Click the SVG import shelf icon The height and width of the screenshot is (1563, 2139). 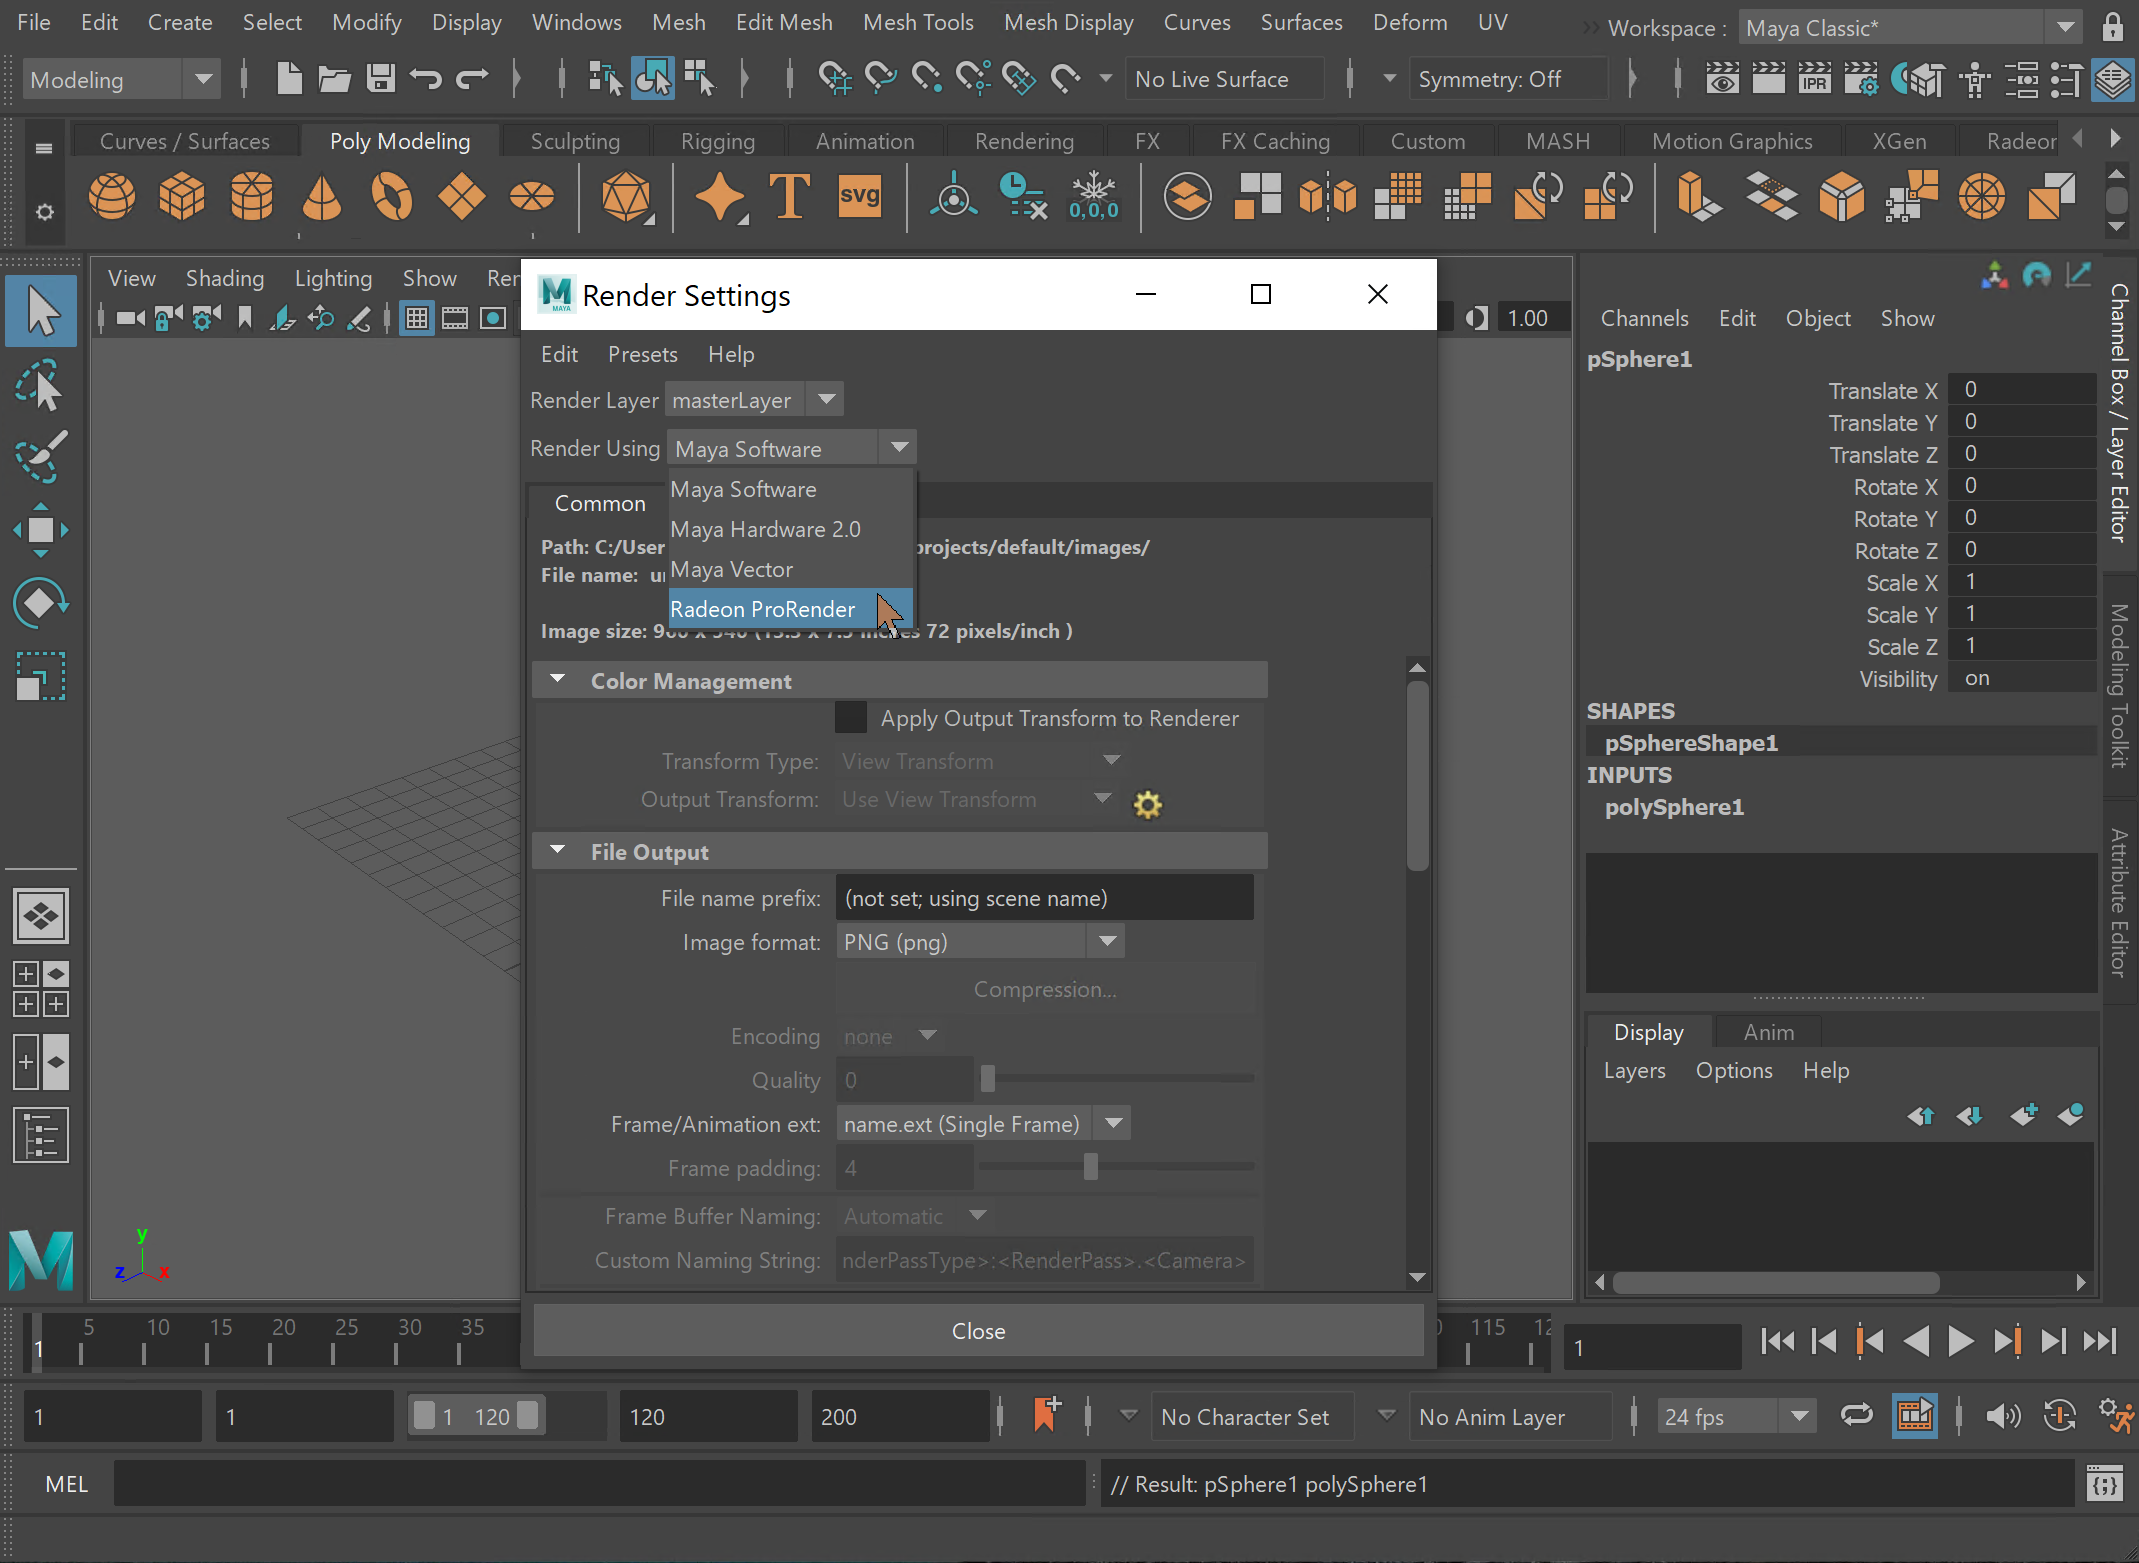(x=860, y=196)
